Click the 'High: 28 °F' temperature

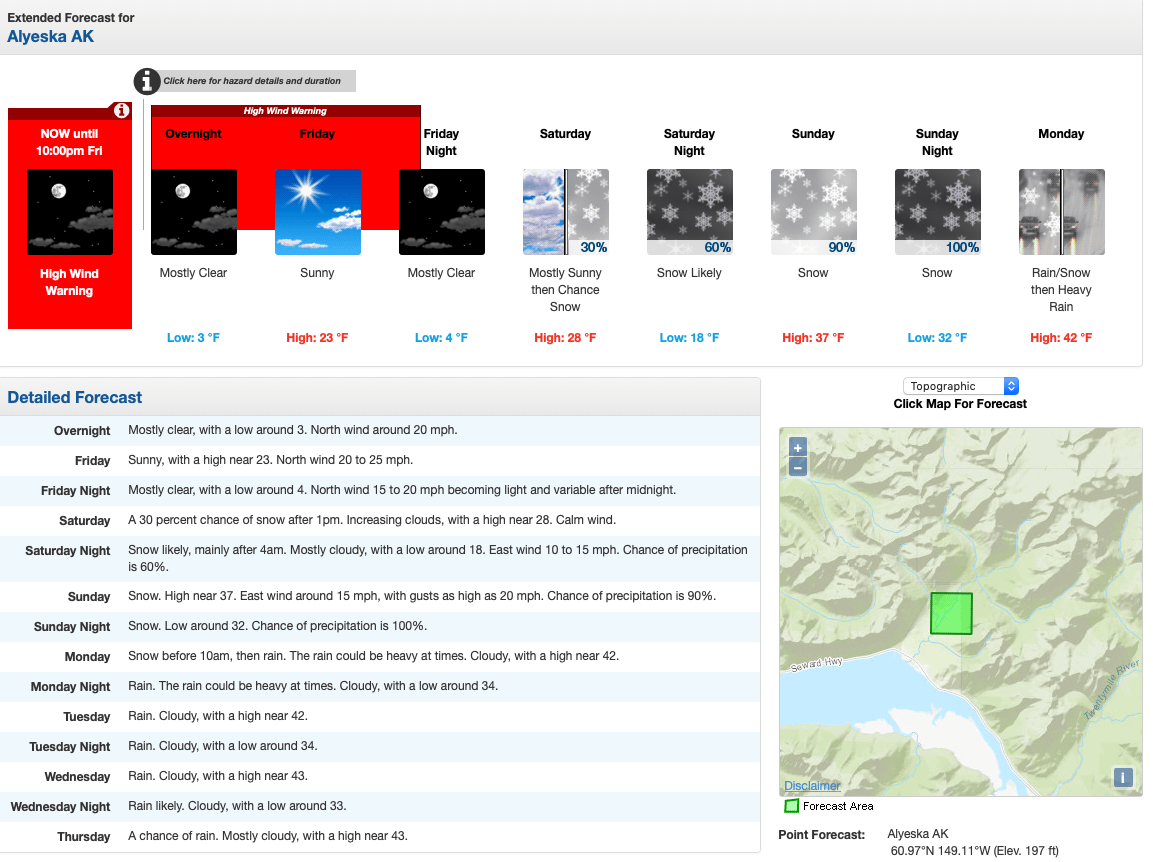pos(565,338)
